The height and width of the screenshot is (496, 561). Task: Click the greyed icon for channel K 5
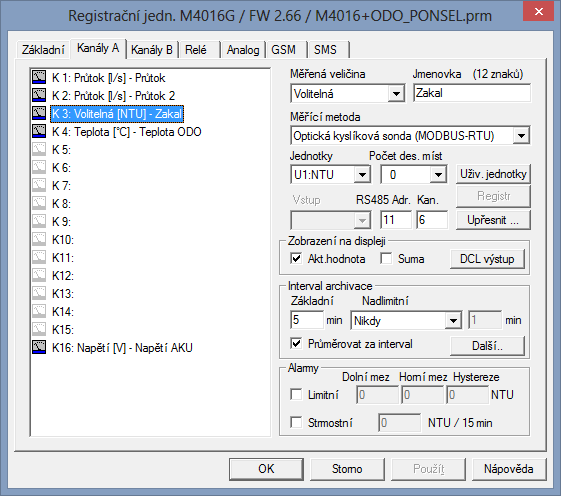tap(39, 149)
